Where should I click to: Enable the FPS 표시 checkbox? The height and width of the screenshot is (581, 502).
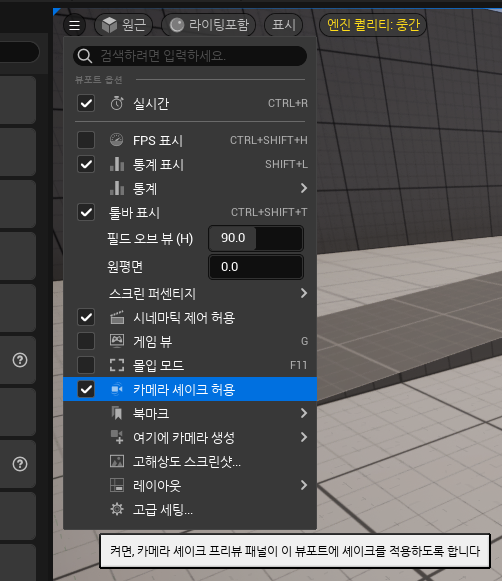[x=86, y=140]
